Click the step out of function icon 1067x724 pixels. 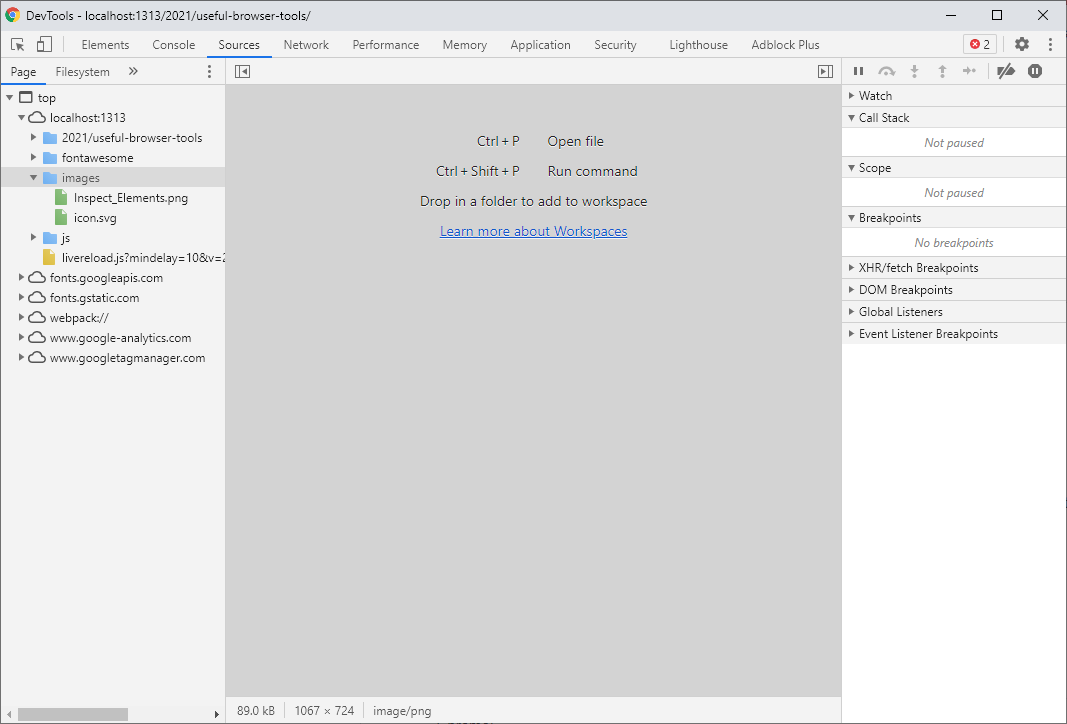(x=942, y=71)
